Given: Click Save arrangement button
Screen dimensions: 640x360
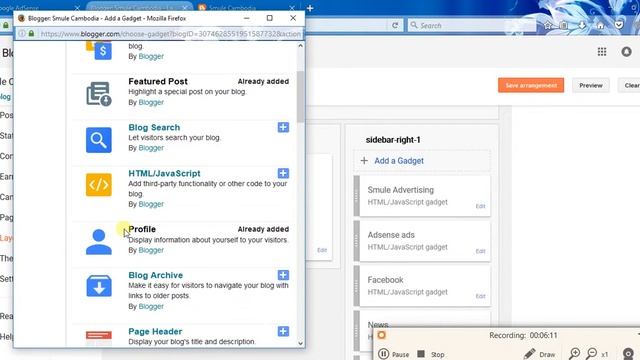Looking at the screenshot, I should pos(531,85).
